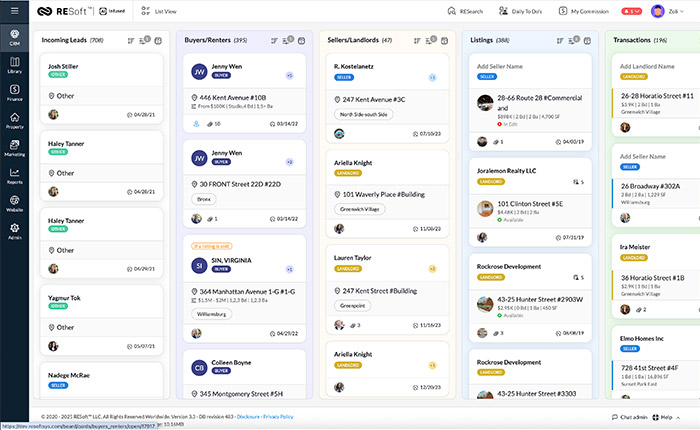Screen dimensions: 700x430
Task: Click the RESoft logo
Action: point(63,11)
